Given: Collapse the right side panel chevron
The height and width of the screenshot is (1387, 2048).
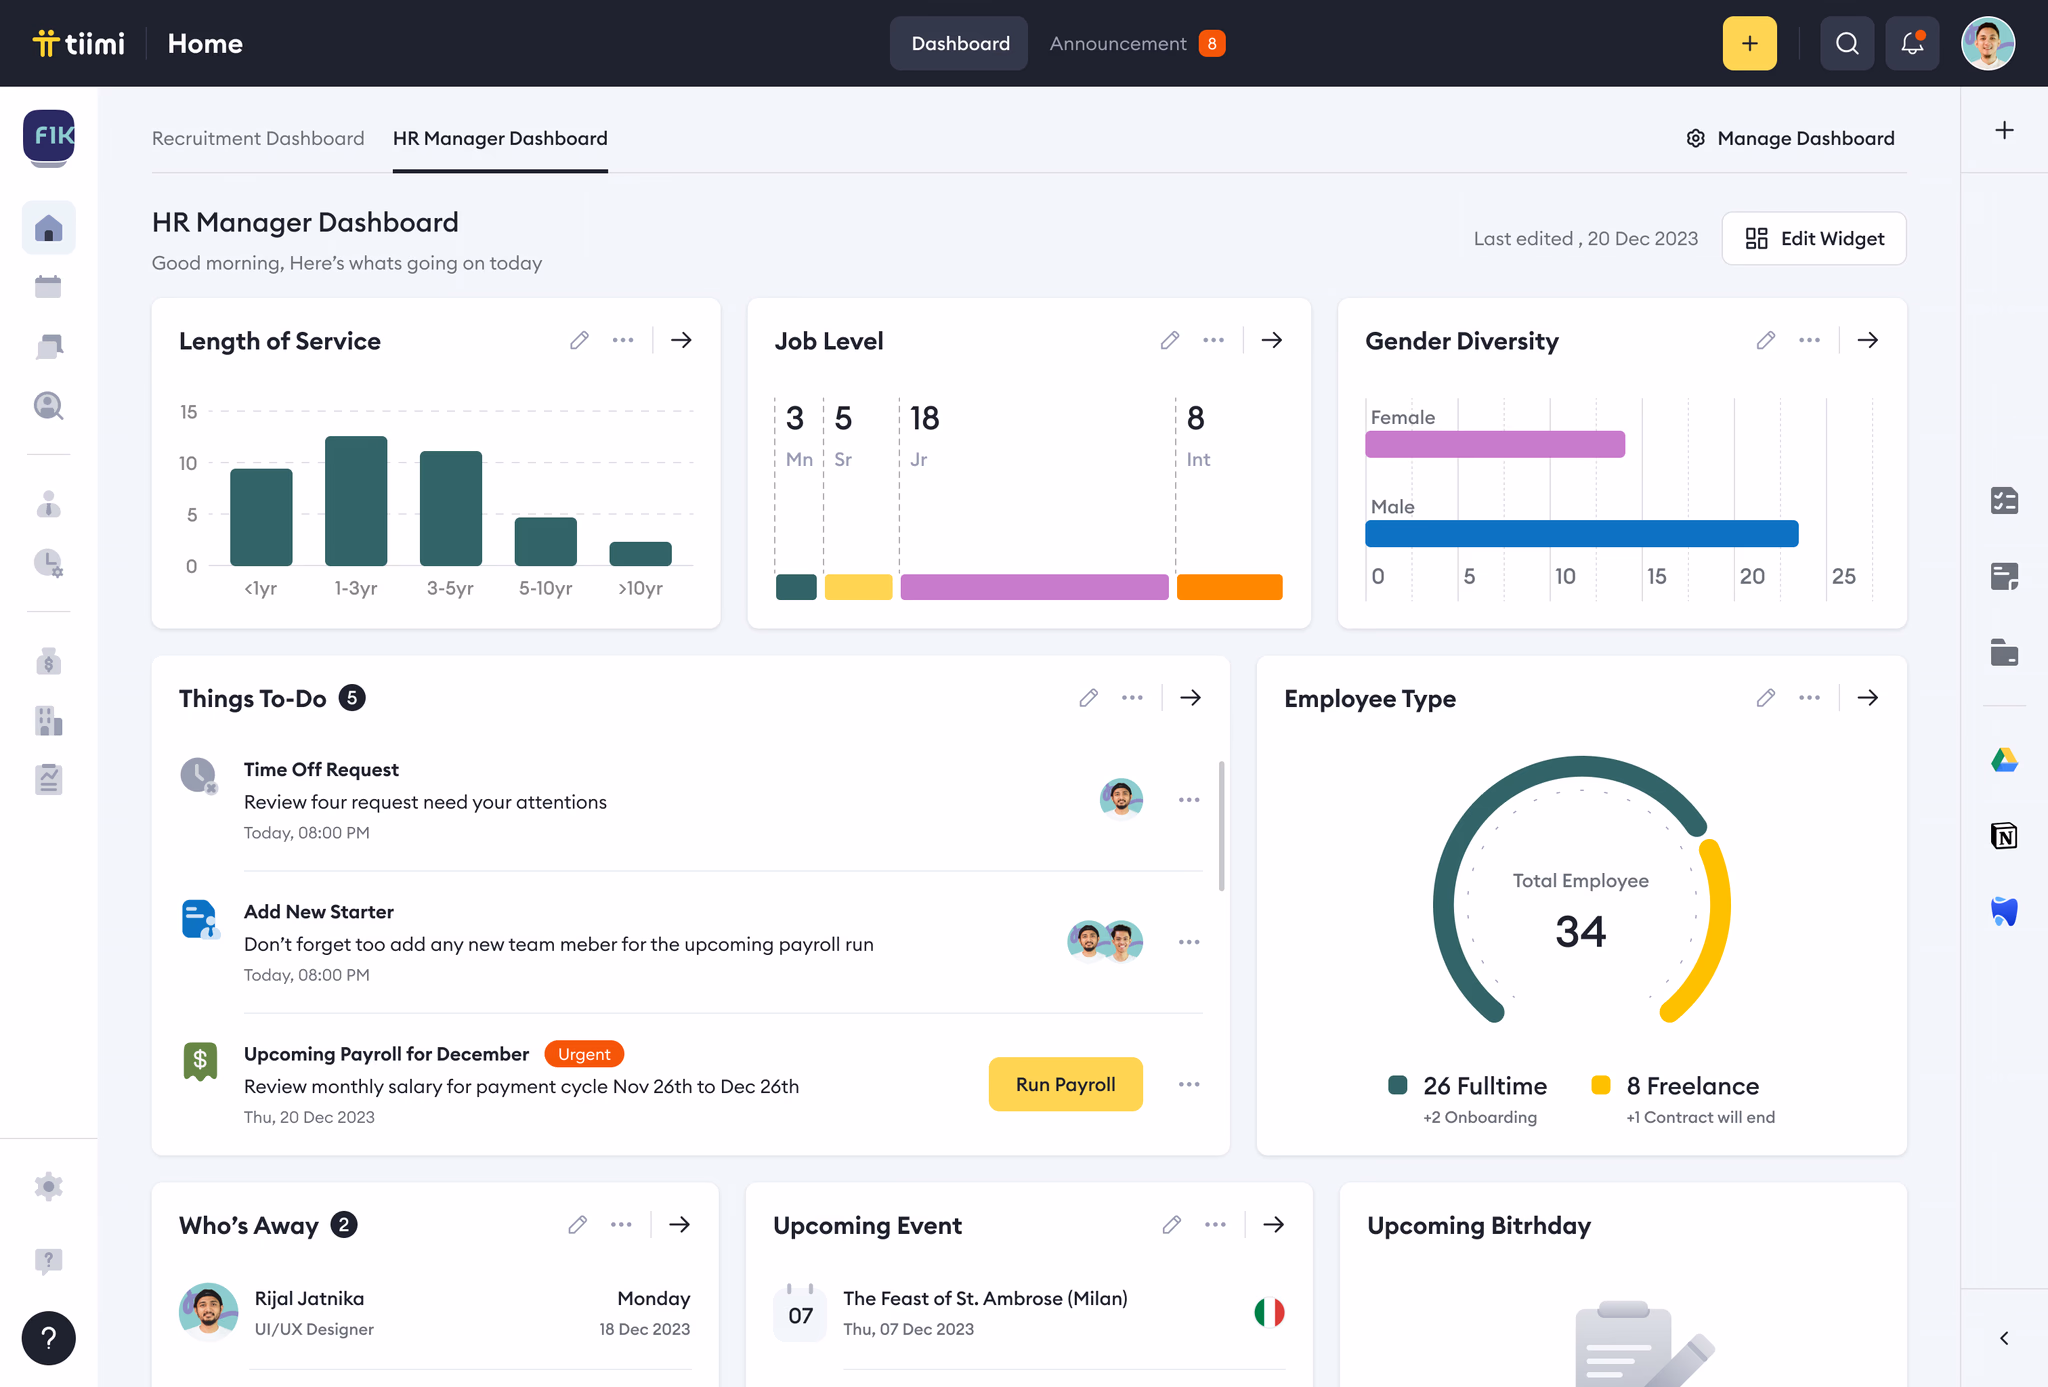Looking at the screenshot, I should (x=2004, y=1338).
